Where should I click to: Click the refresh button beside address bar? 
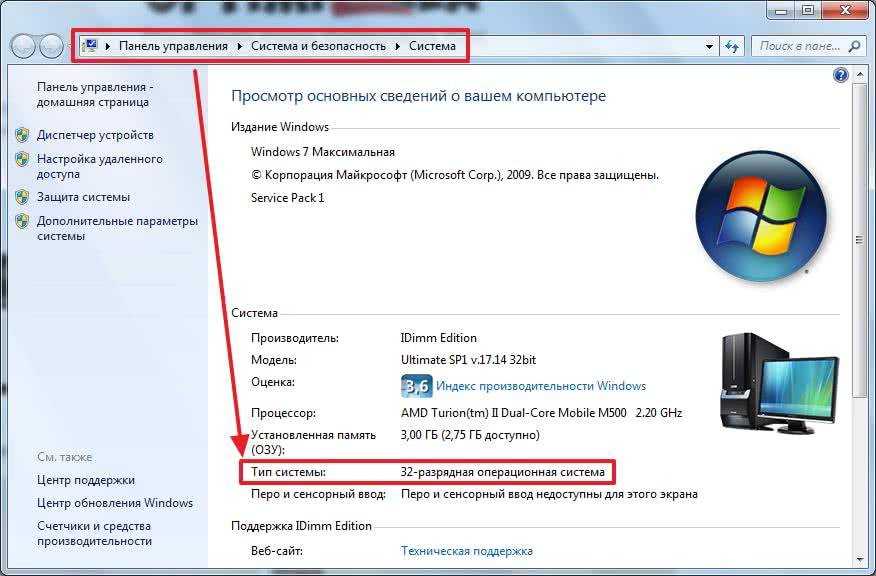pyautogui.click(x=732, y=46)
